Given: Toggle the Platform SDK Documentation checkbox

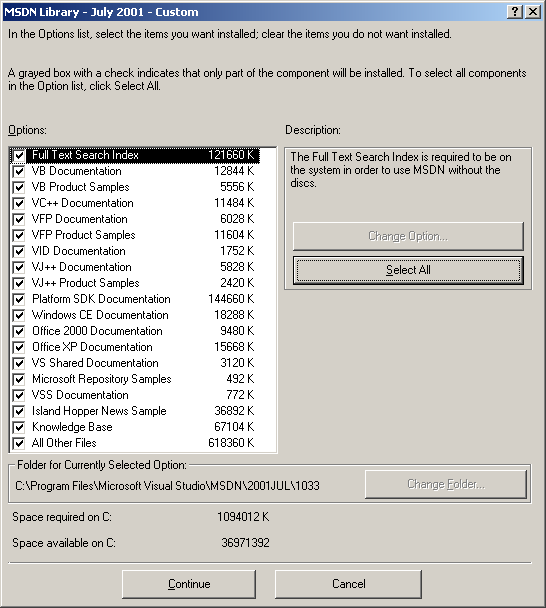Looking at the screenshot, I should pos(19,299).
